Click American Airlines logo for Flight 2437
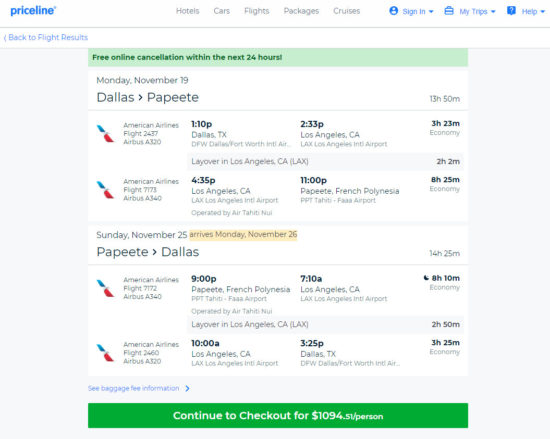 pyautogui.click(x=105, y=133)
